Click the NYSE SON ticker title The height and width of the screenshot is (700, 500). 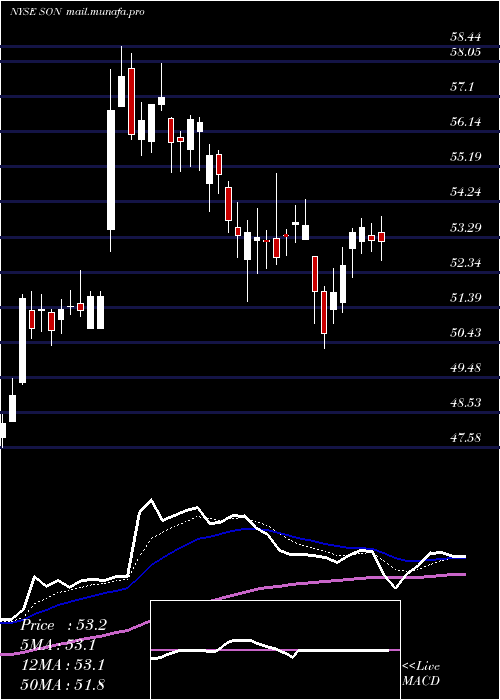tap(37, 12)
